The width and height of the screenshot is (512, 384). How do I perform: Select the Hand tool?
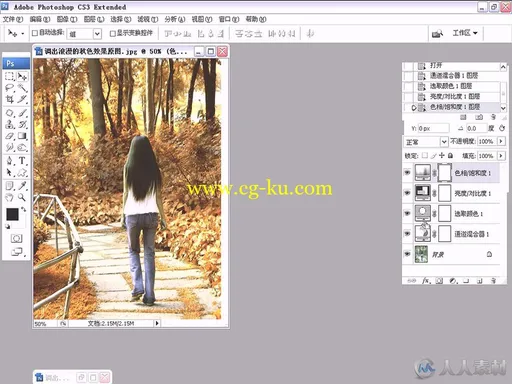pos(10,198)
